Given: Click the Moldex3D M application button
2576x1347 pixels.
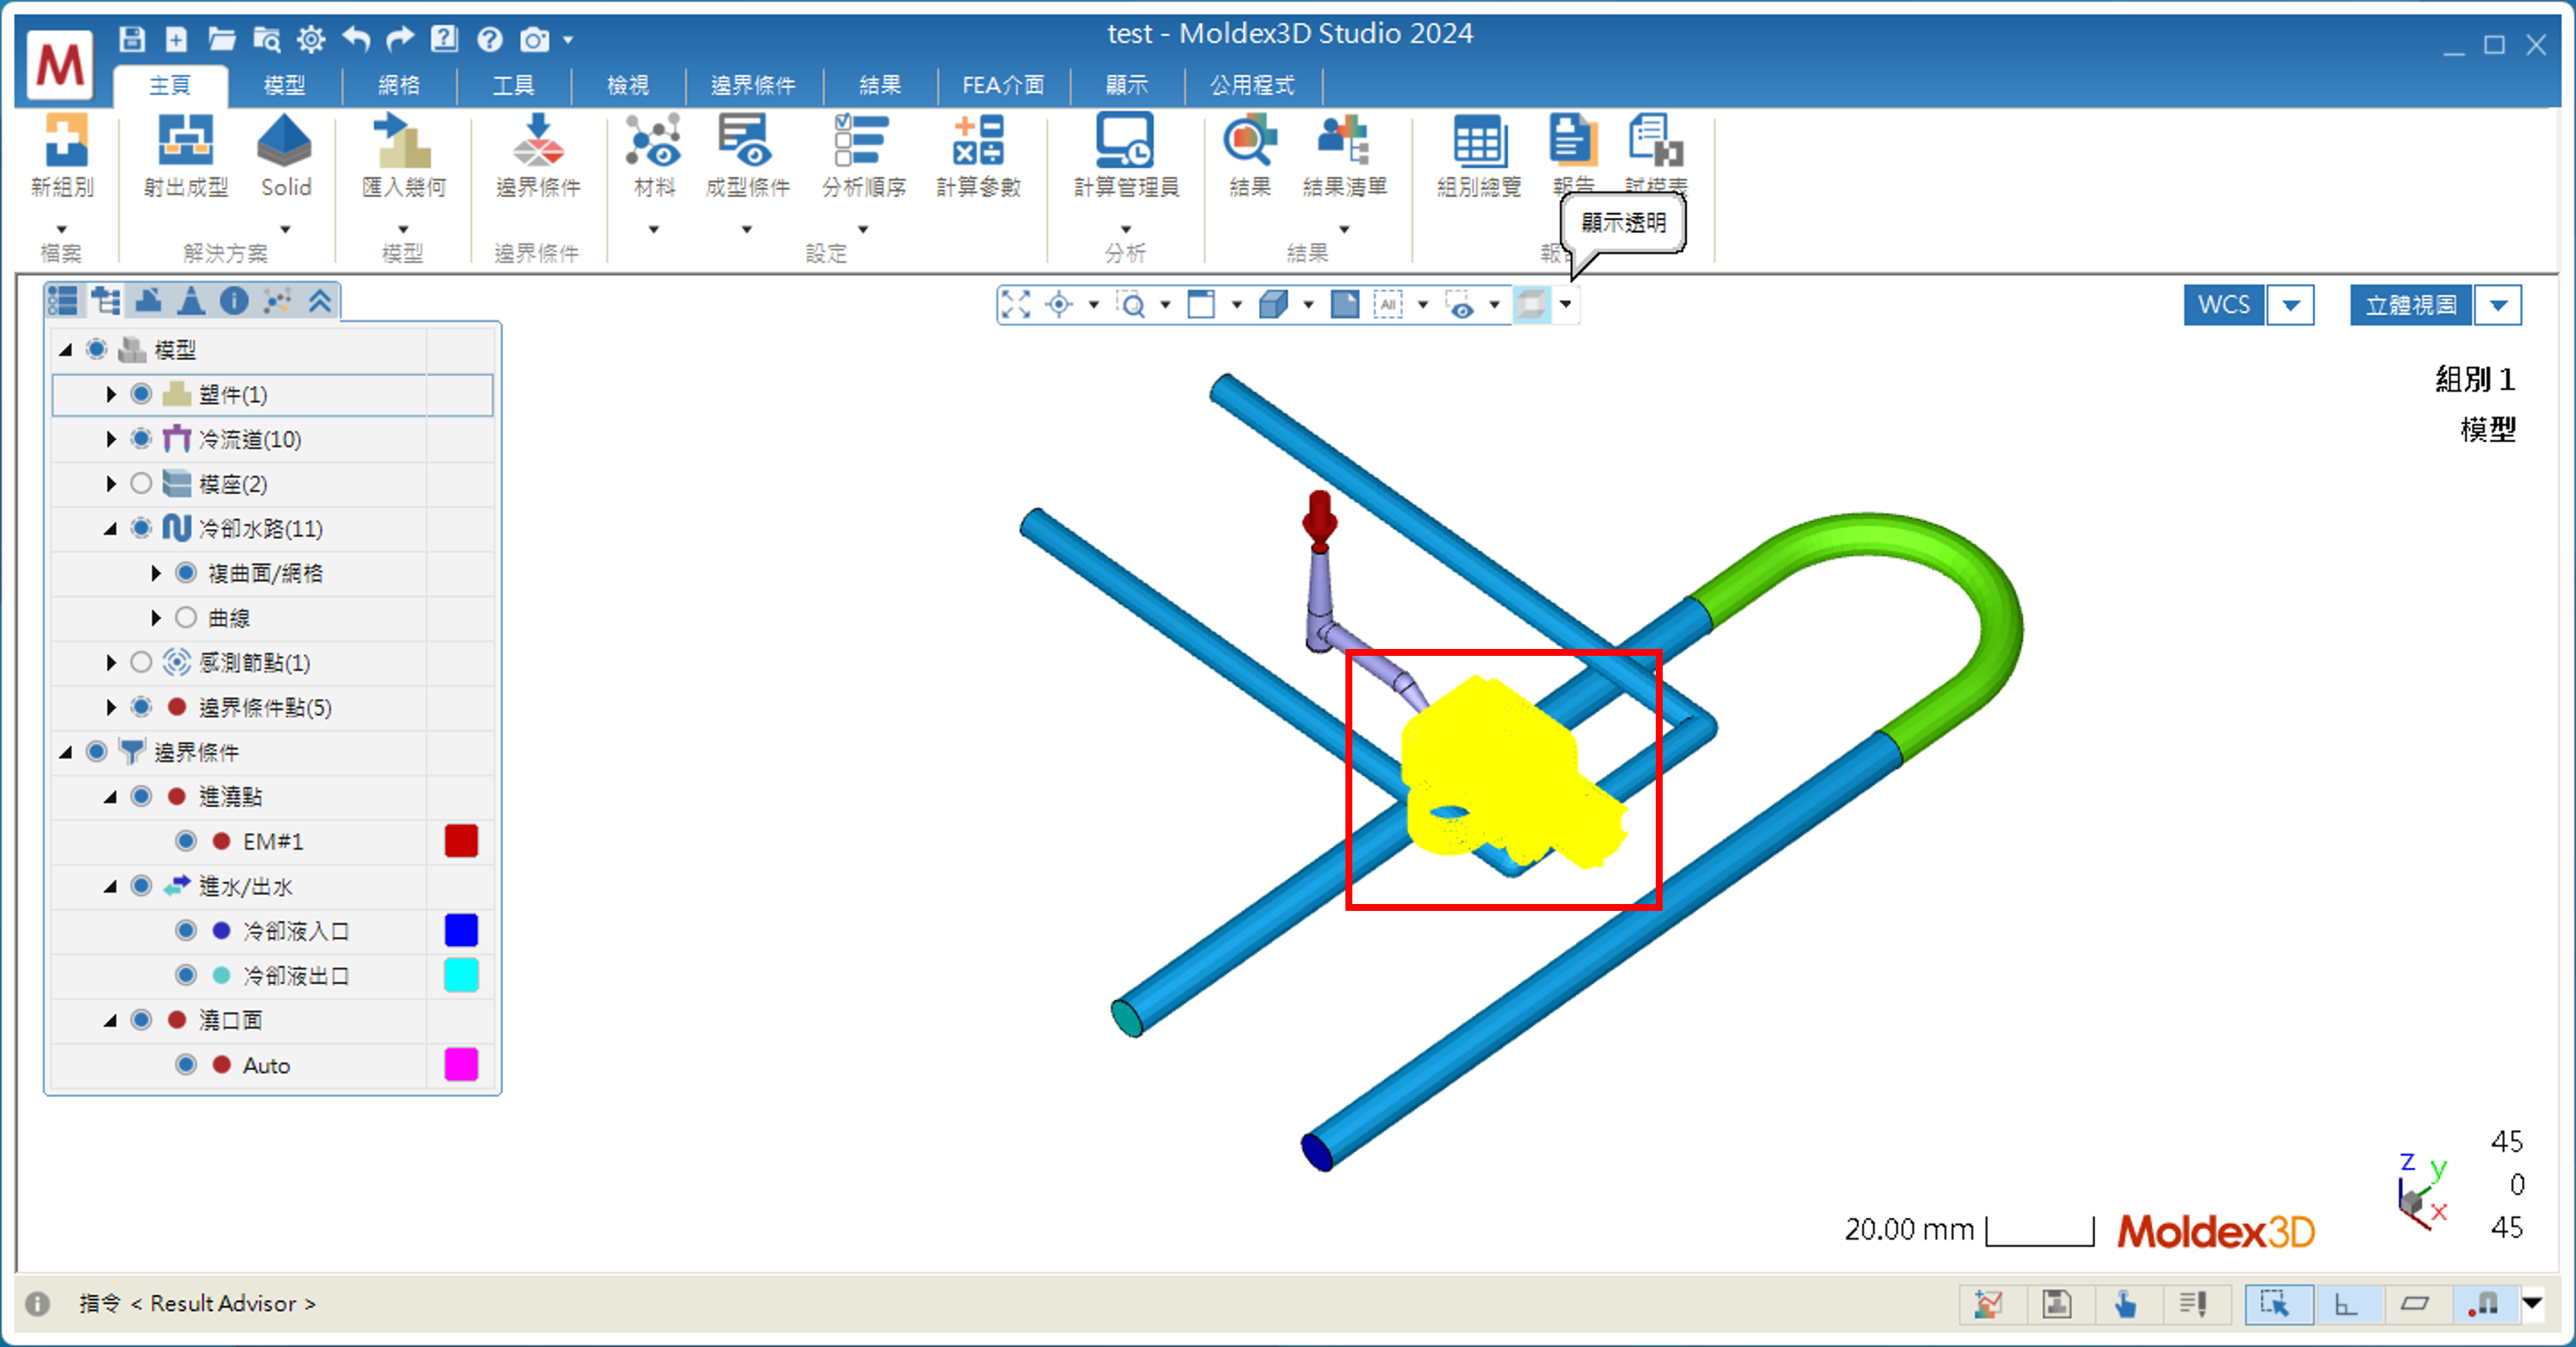Looking at the screenshot, I should [60, 65].
